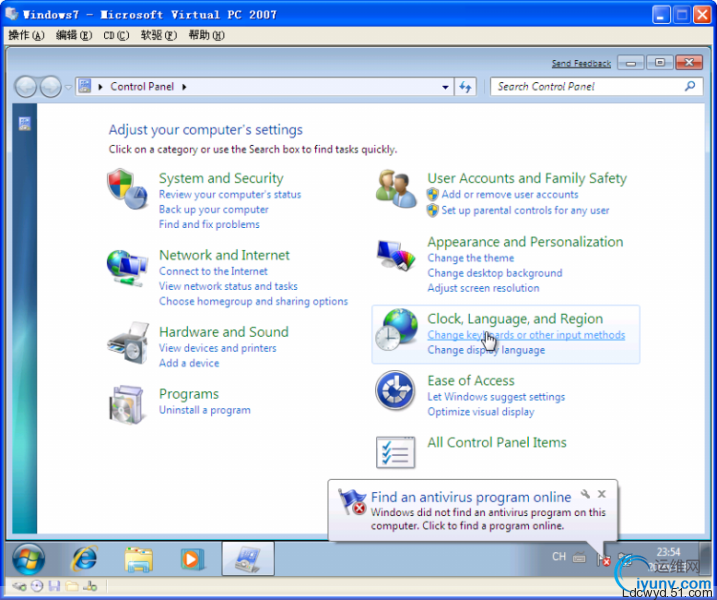The width and height of the screenshot is (717, 600).
Task: Open the 帮助(H) menu
Action: (206, 35)
